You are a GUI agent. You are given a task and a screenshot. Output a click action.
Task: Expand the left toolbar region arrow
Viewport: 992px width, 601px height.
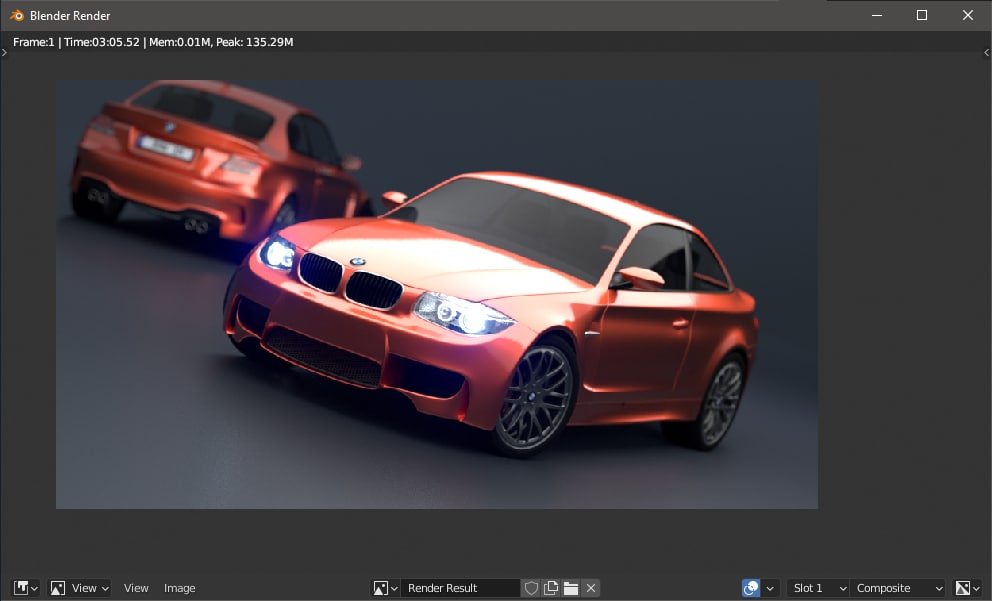(4, 53)
